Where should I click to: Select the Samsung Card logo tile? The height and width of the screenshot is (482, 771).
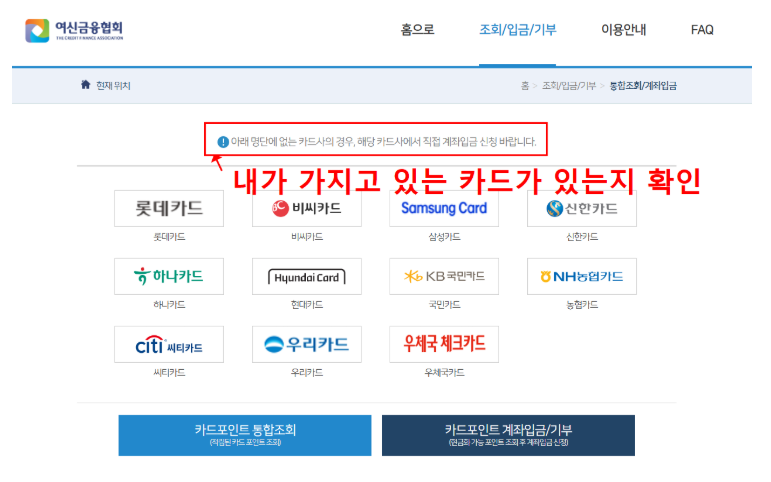coord(444,209)
